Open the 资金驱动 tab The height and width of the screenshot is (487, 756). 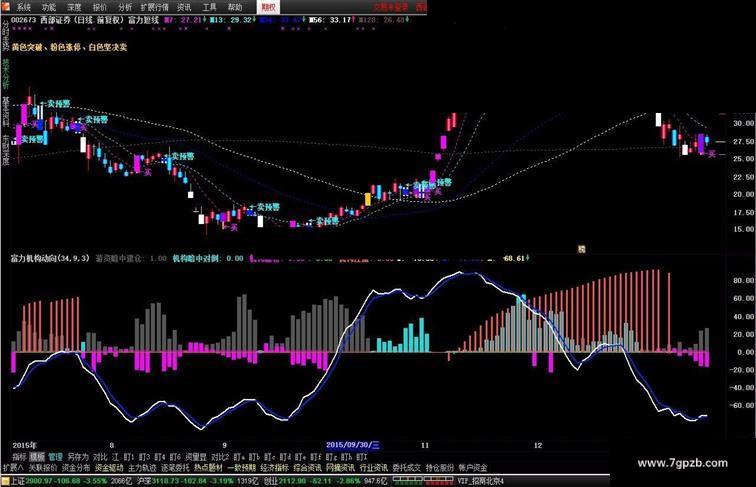109,468
